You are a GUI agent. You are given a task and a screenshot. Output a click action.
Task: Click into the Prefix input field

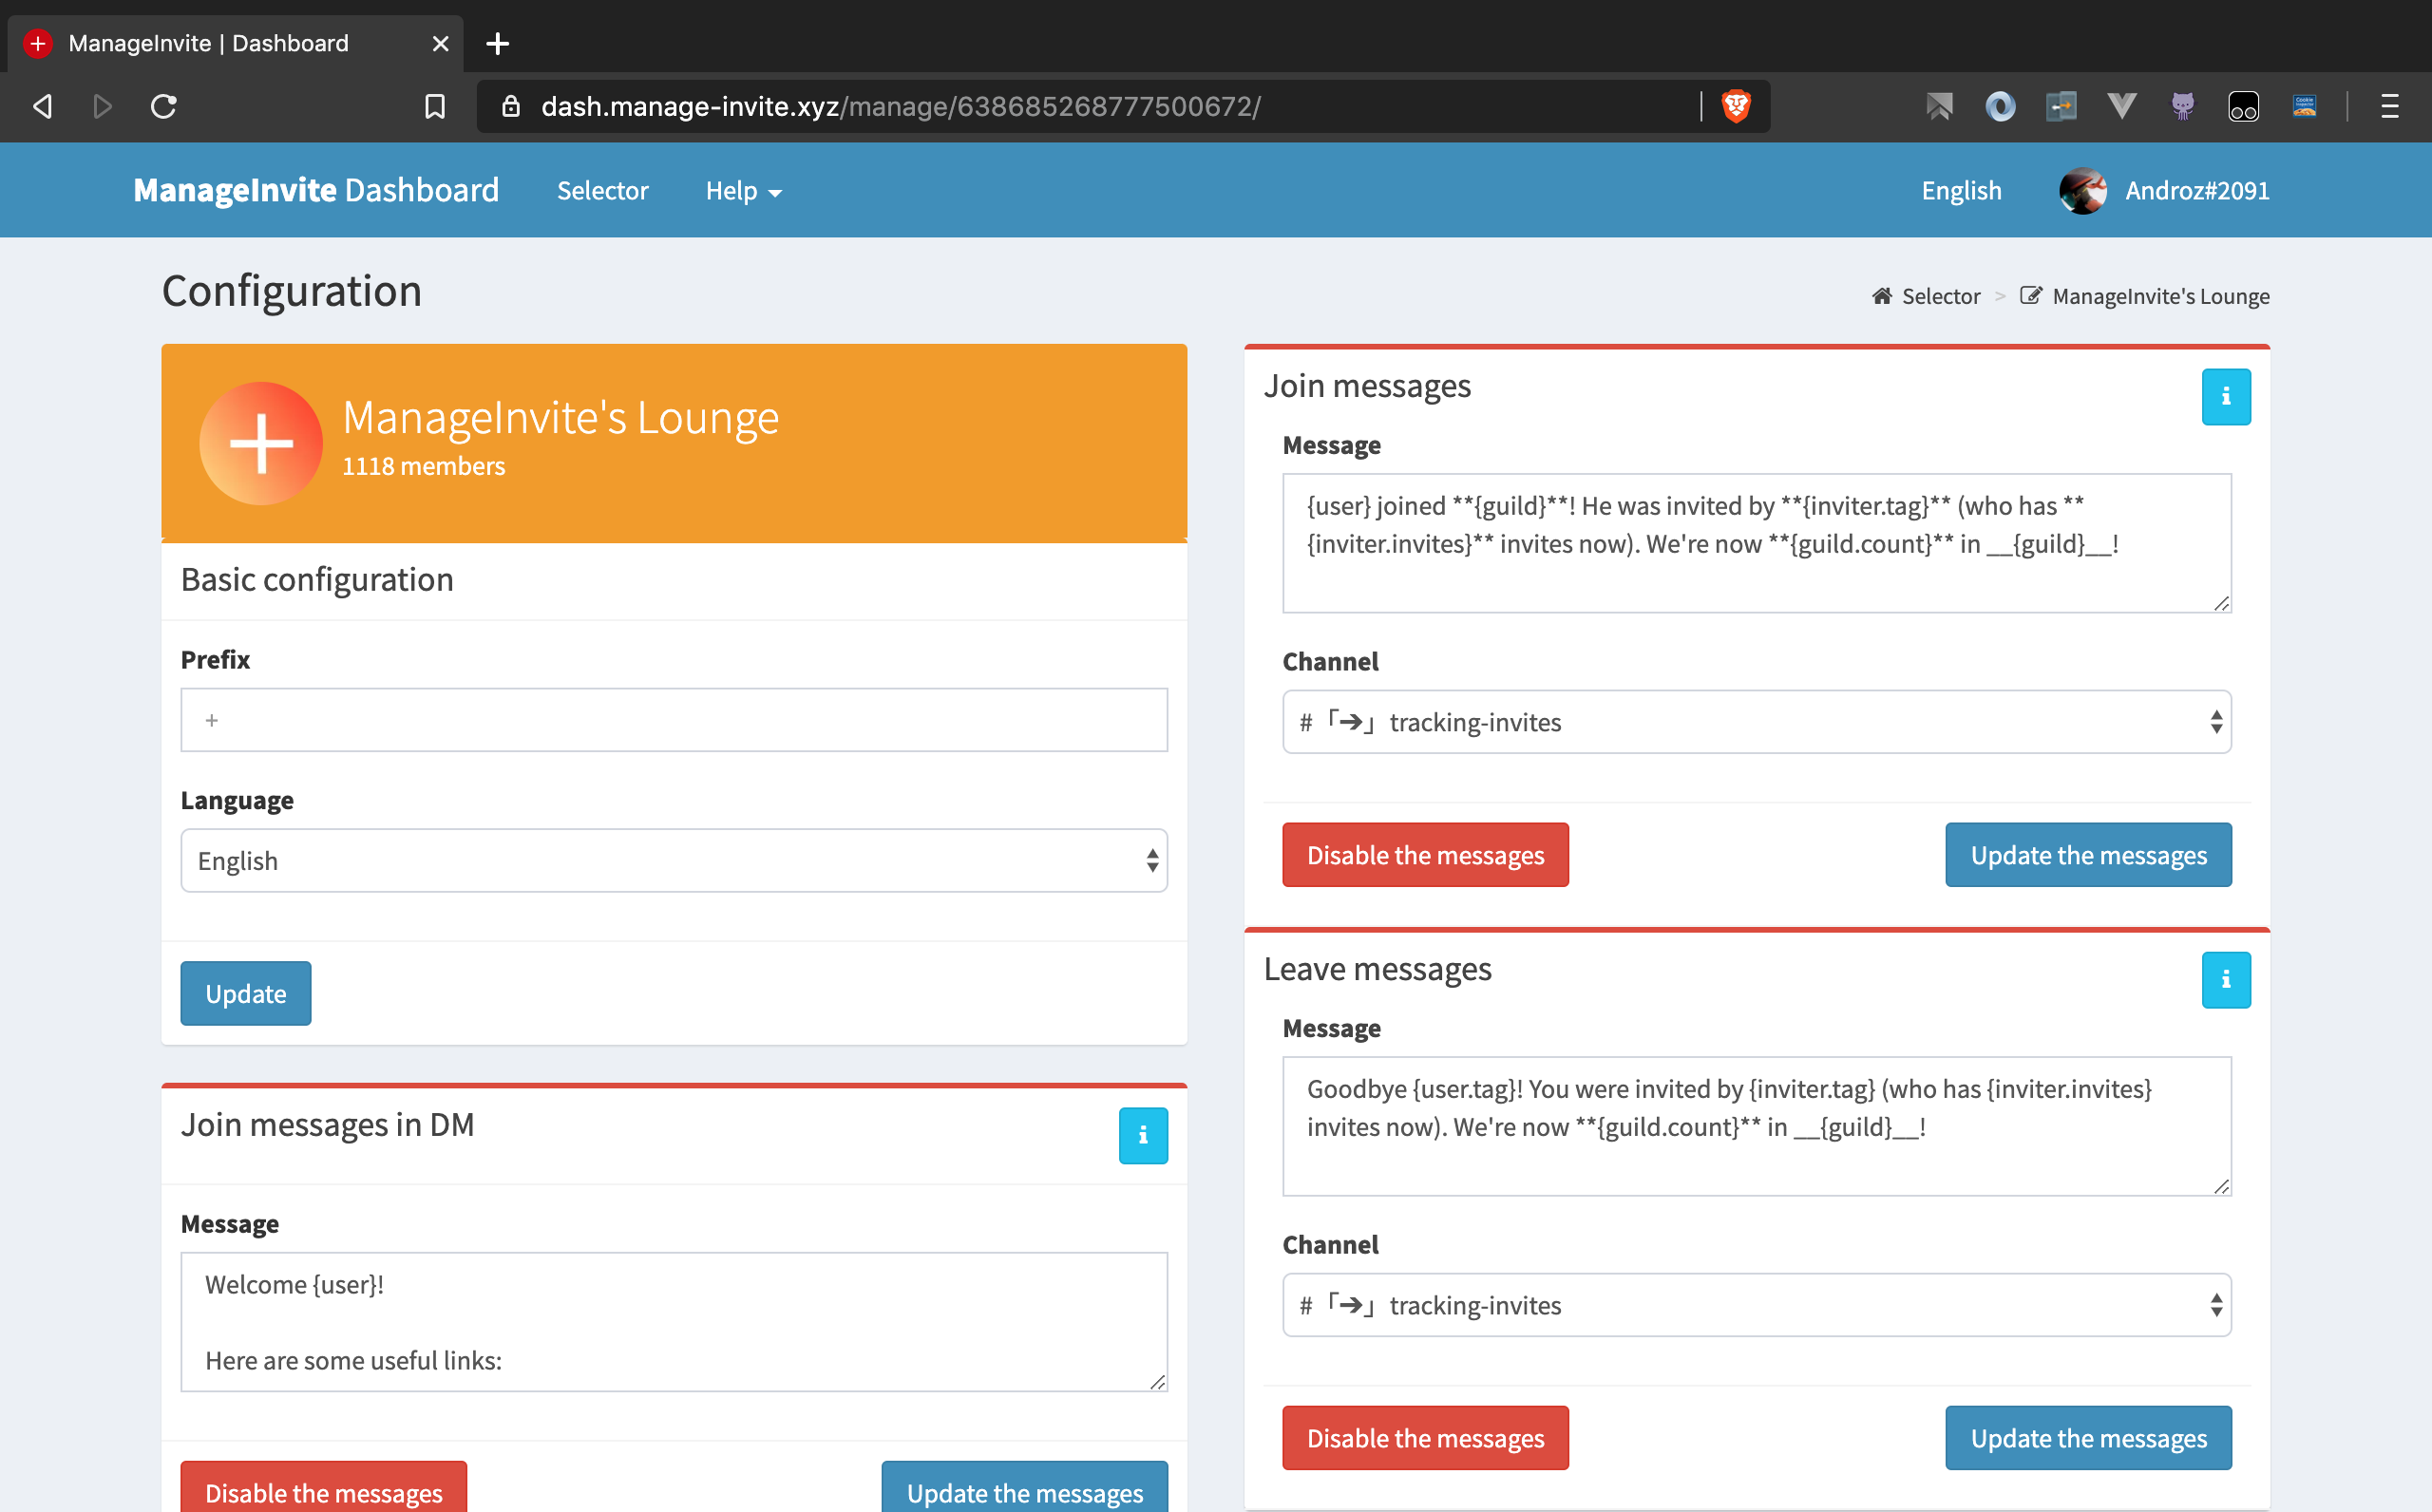673,720
